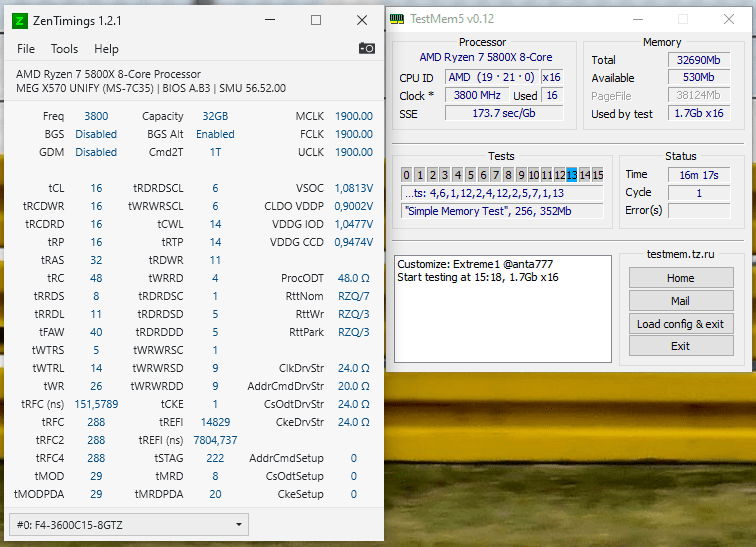Click the tFAW value 40
756x547 pixels.
coord(96,332)
